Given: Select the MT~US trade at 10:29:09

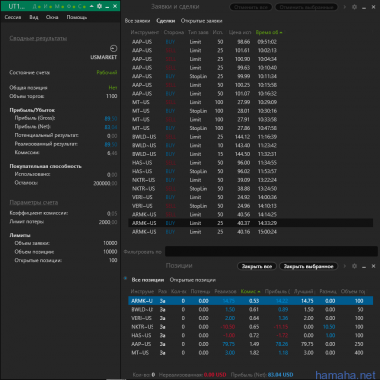Looking at the screenshot, I should click(250, 102).
